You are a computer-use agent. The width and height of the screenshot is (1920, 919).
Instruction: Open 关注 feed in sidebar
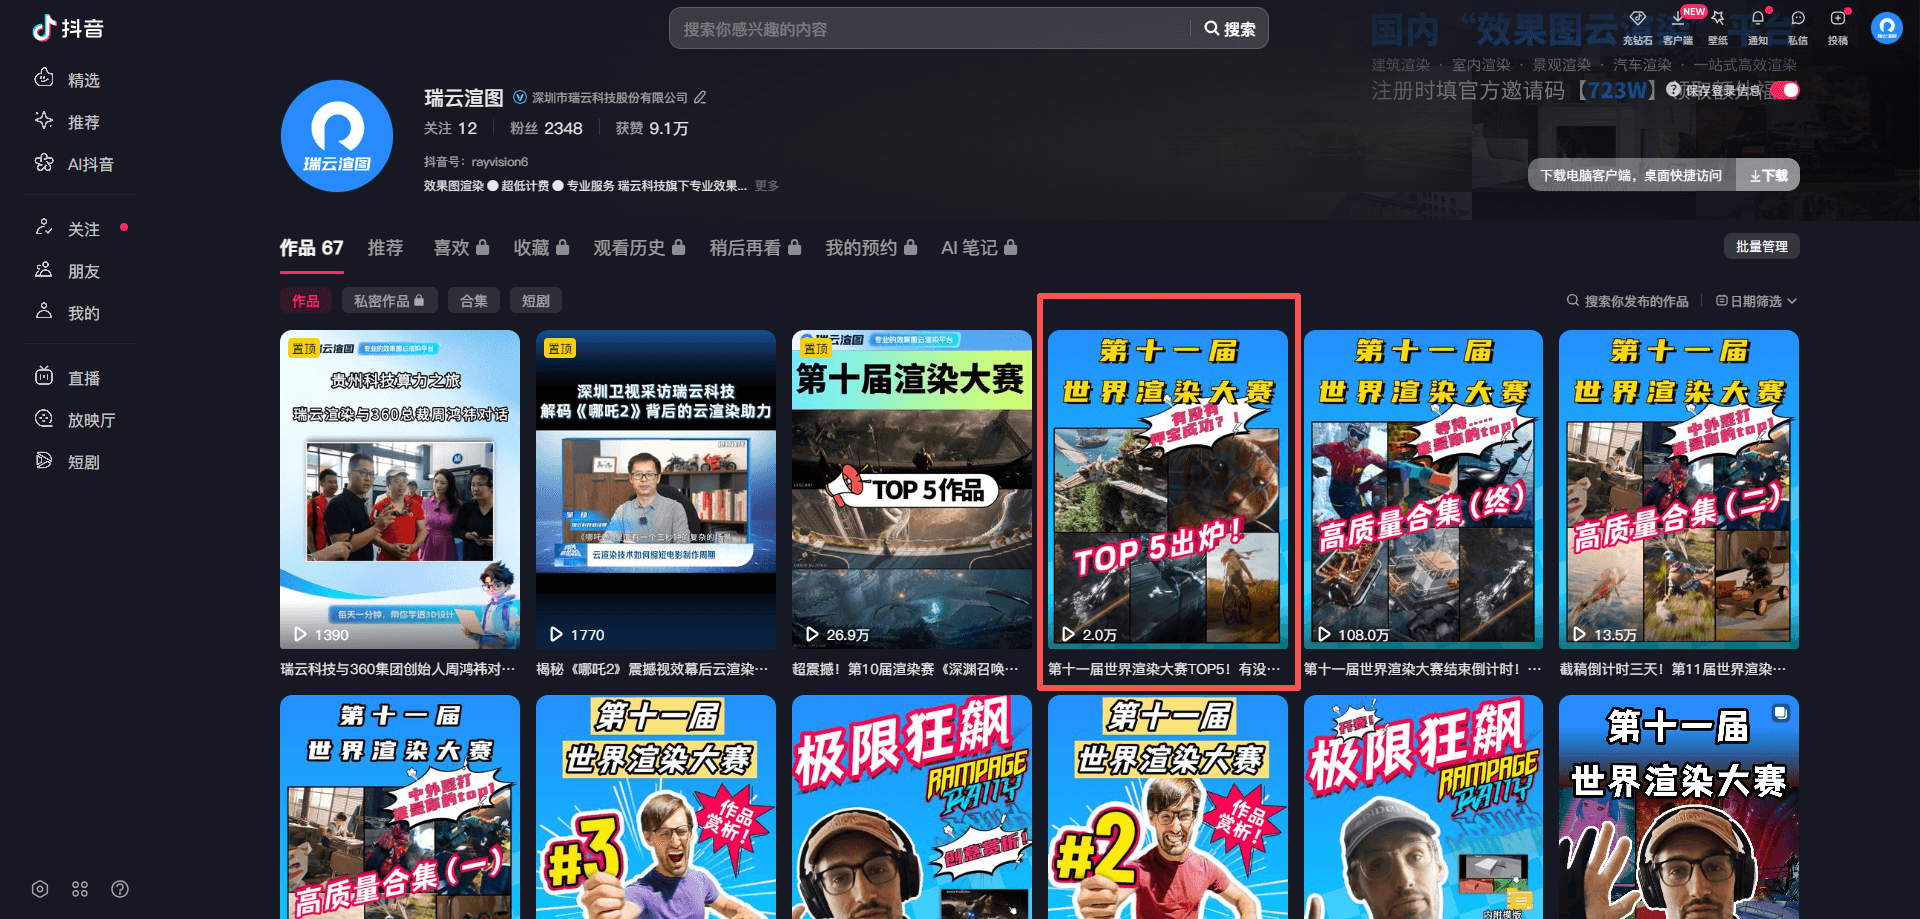coord(68,229)
